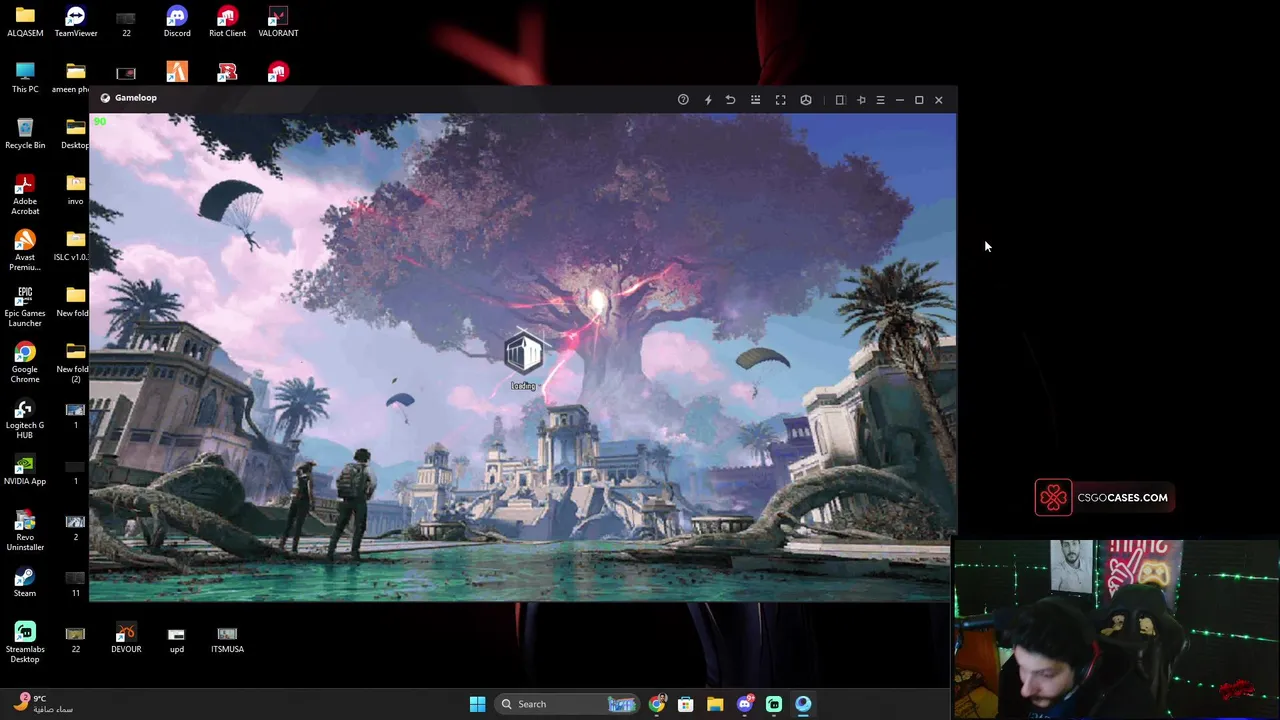
Task: Click the cube-shaped icon in Gameloop title bar
Action: tap(806, 99)
